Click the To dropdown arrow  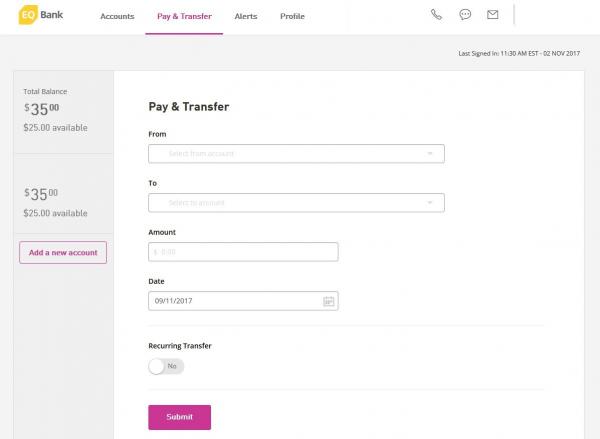click(430, 203)
